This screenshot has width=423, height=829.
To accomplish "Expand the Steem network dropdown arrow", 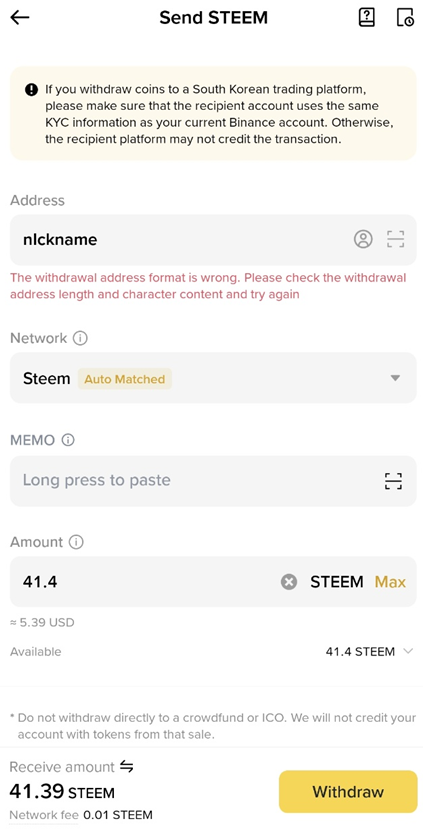I will pos(395,378).
